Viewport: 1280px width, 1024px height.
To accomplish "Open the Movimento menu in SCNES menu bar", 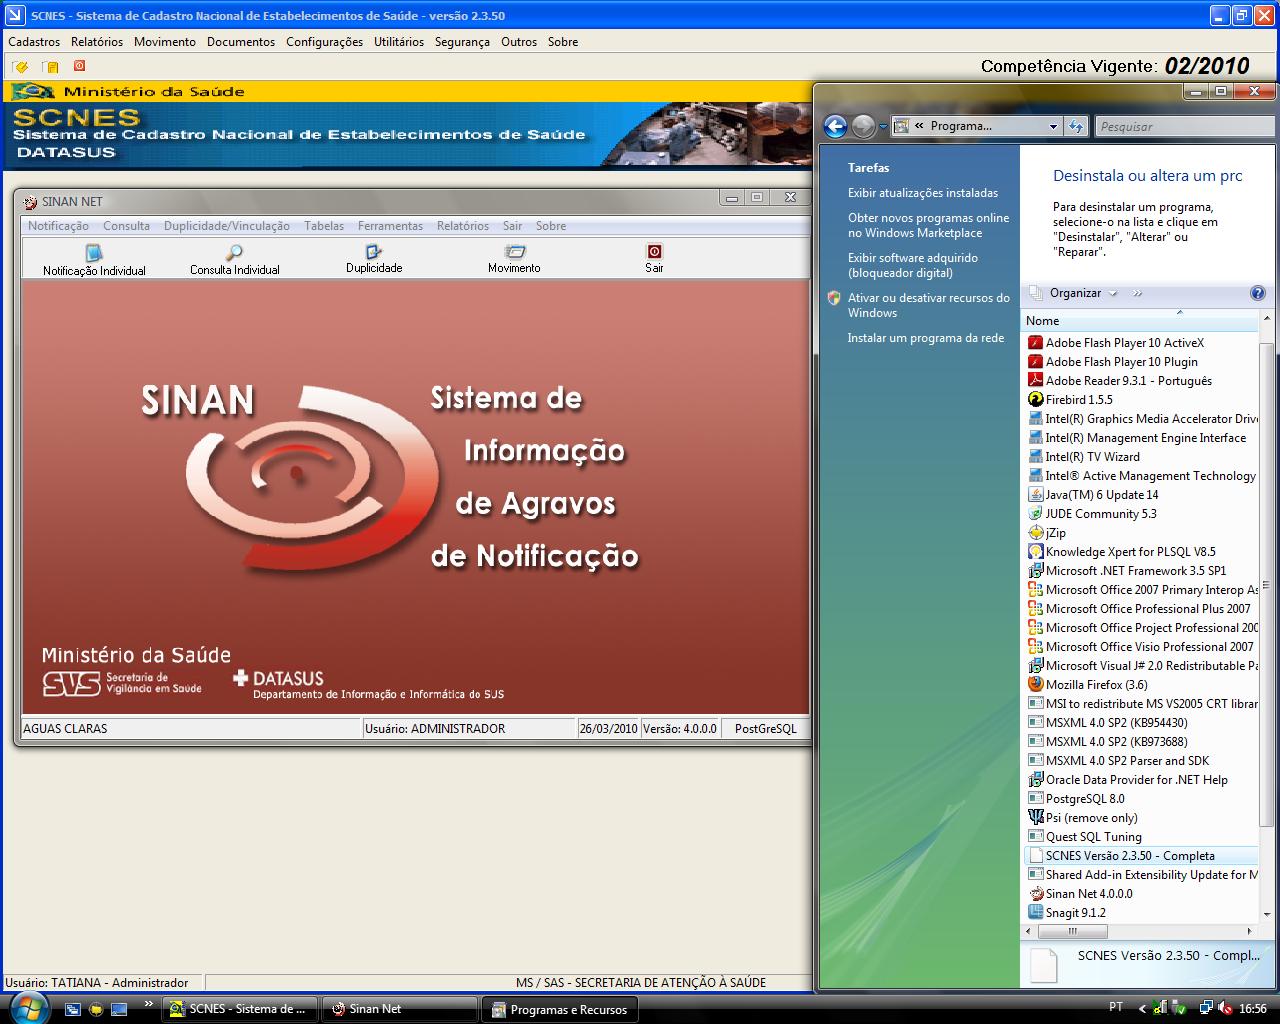I will (x=165, y=42).
